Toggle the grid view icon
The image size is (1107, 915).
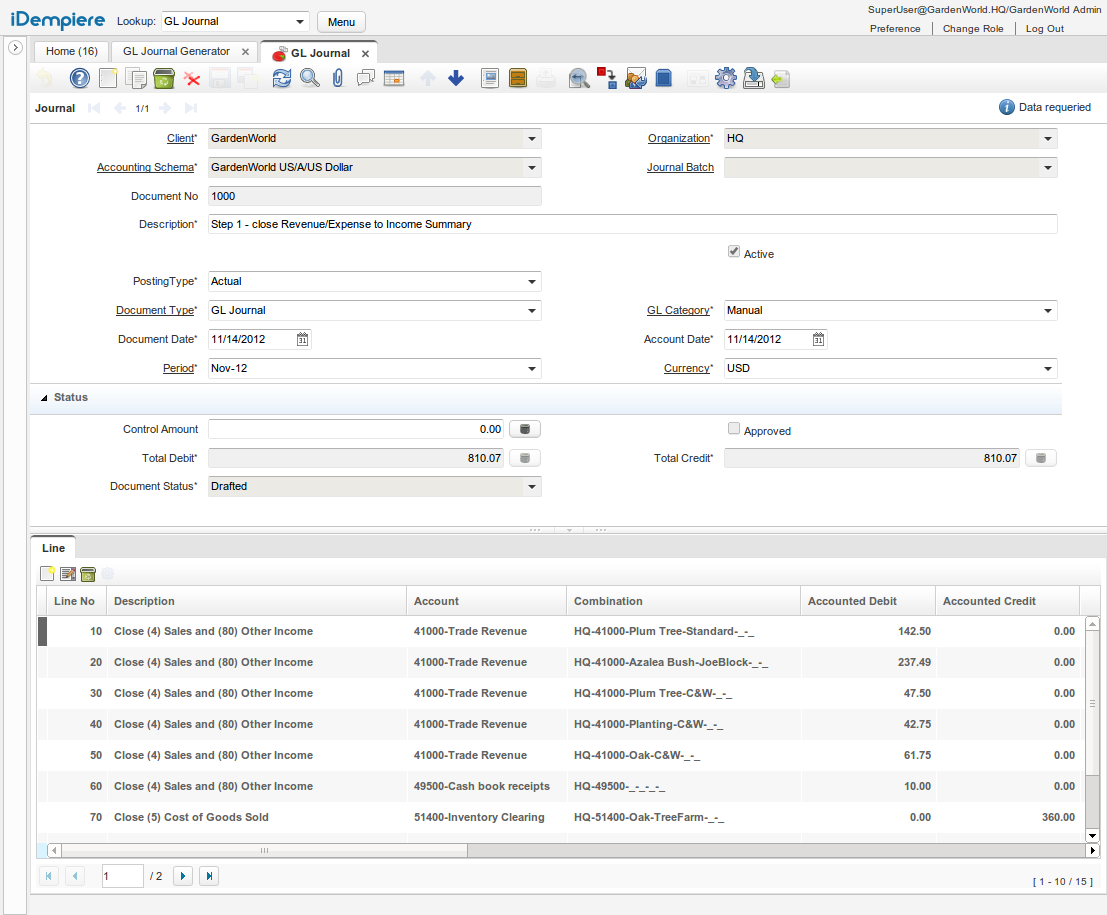pyautogui.click(x=394, y=78)
